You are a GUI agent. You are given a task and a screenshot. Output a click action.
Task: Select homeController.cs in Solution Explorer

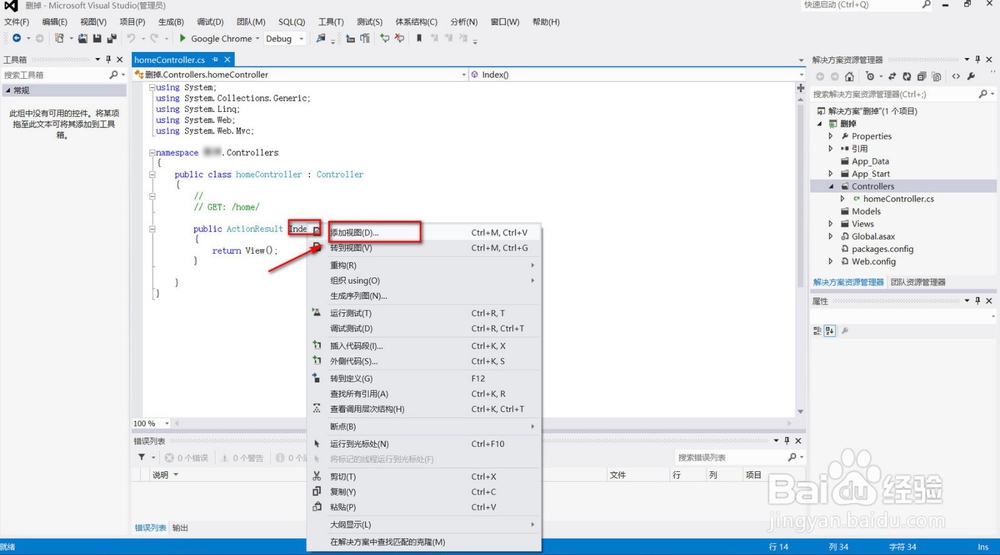(898, 198)
